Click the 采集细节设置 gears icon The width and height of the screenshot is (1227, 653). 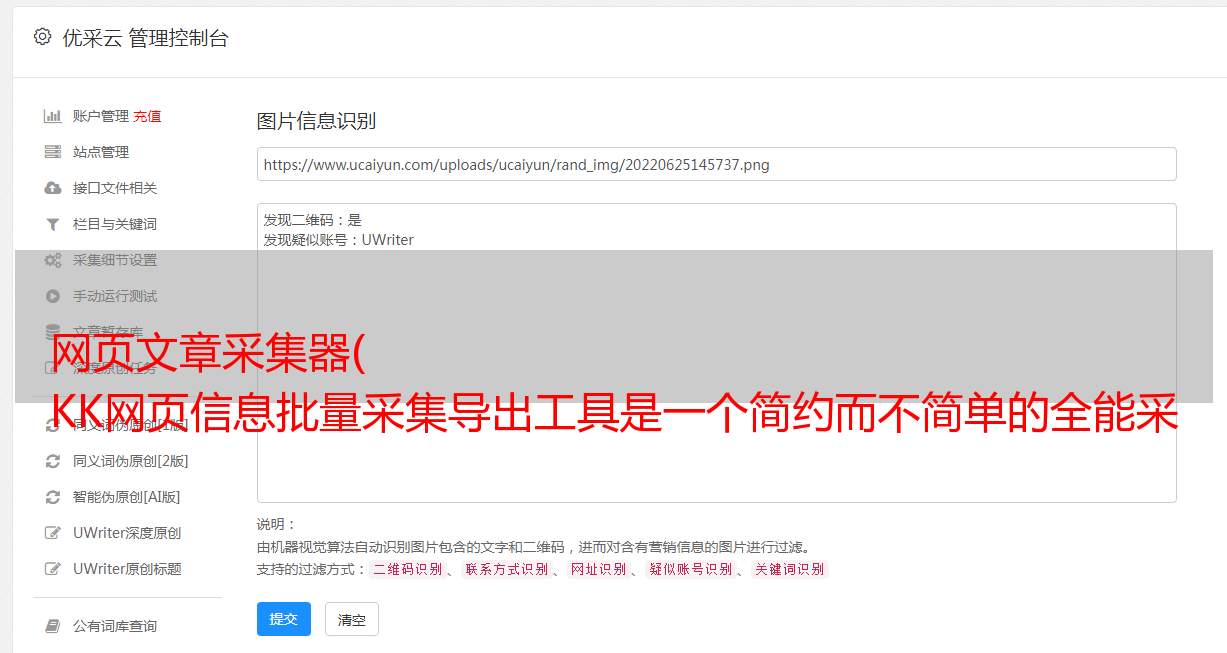click(x=52, y=260)
